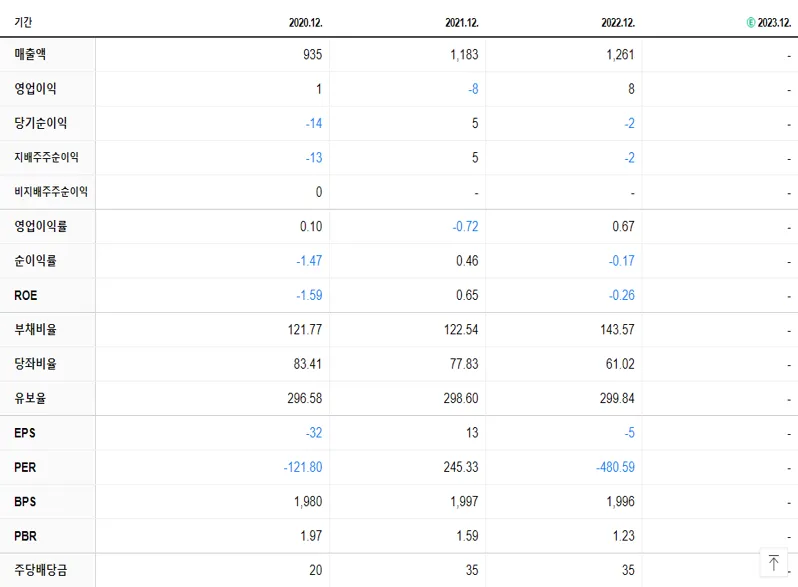The width and height of the screenshot is (798, 587).
Task: Click the ROE row label
Action: pyautogui.click(x=25, y=295)
